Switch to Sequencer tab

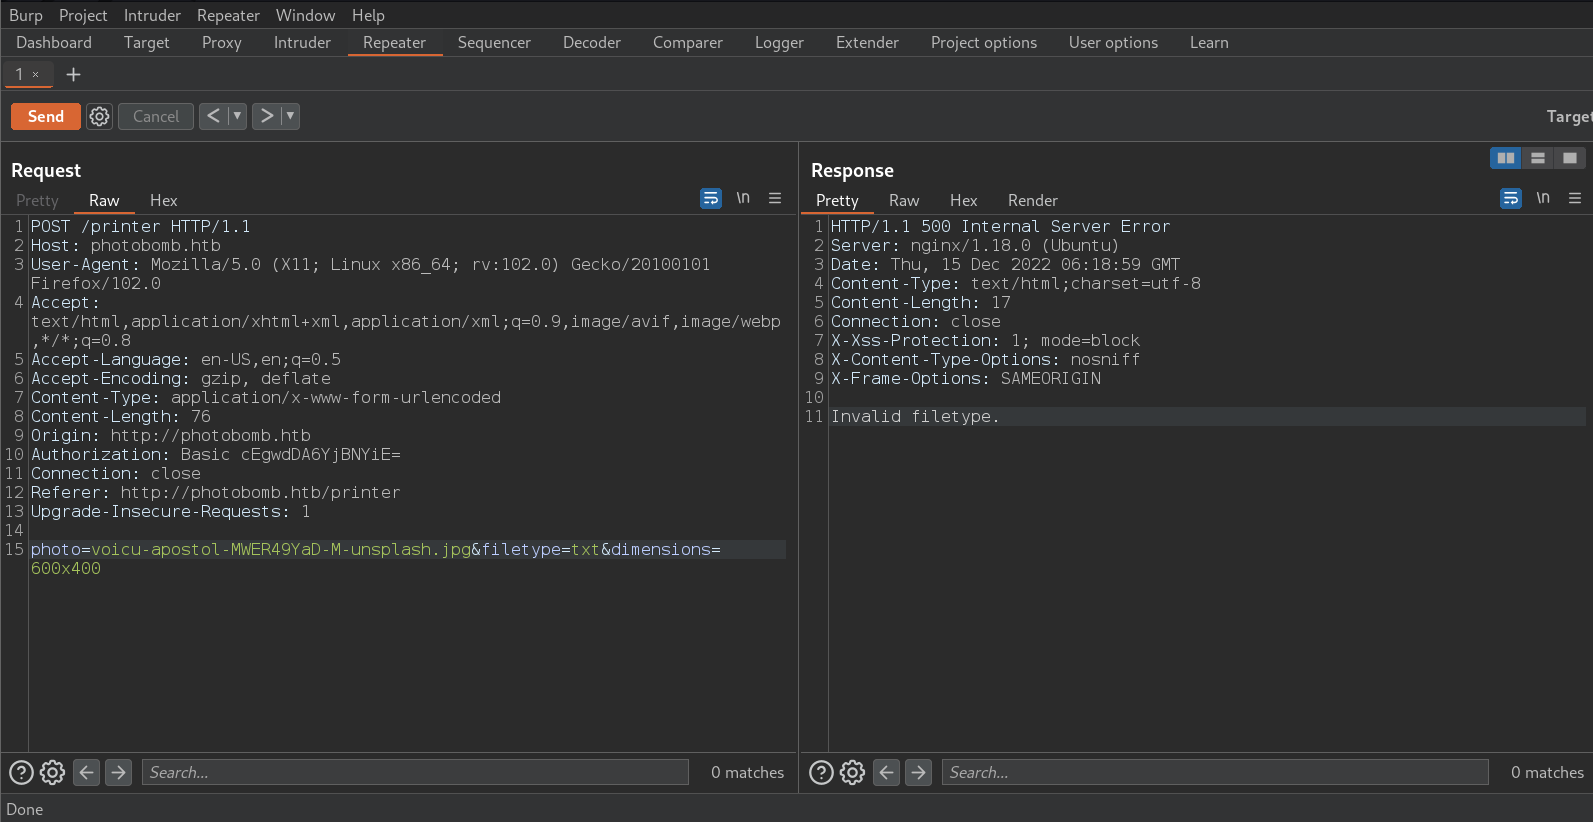[494, 42]
